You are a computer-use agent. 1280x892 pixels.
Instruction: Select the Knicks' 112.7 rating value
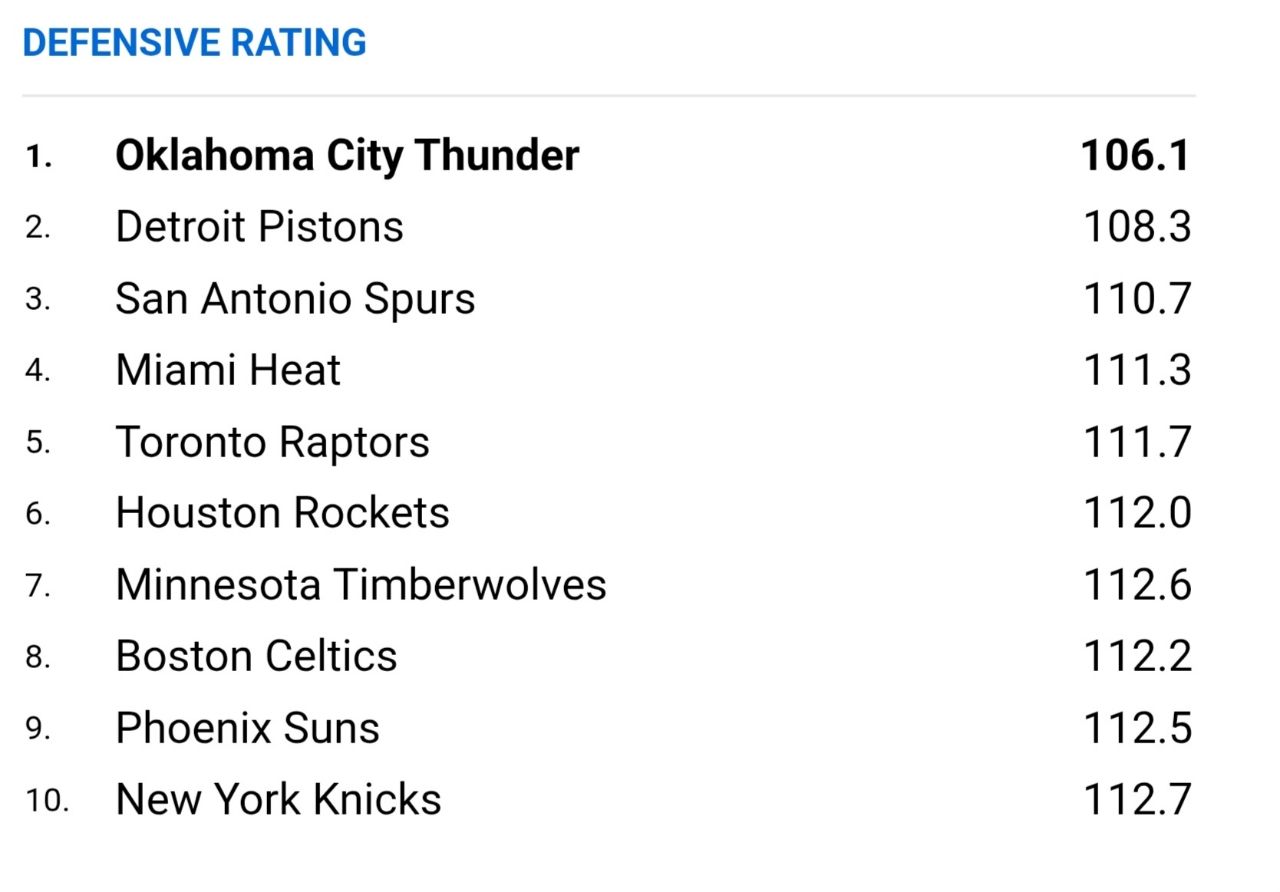1137,800
